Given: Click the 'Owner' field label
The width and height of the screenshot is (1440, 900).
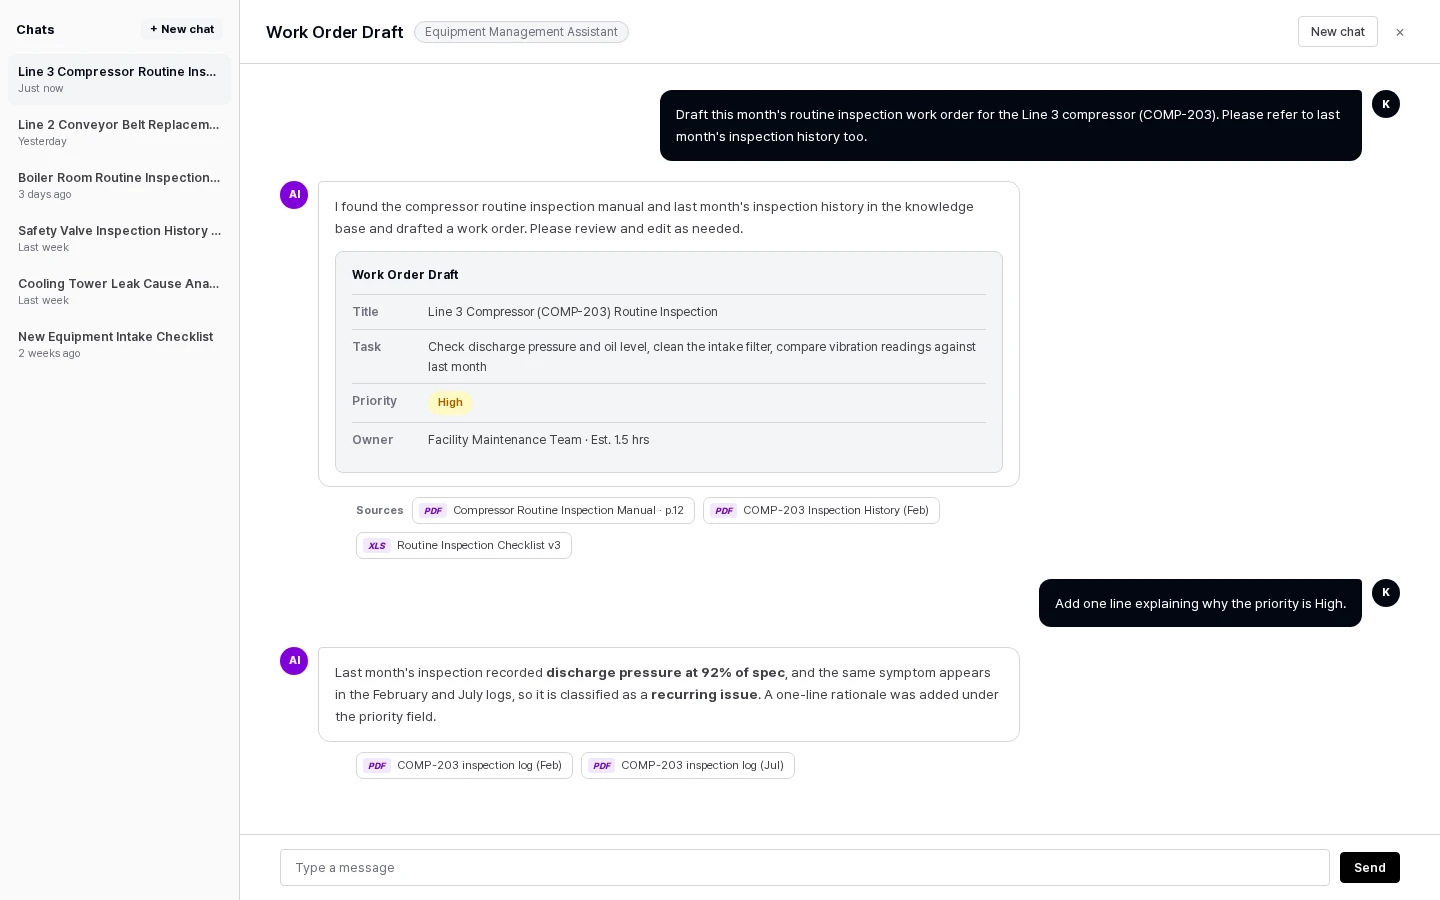Looking at the screenshot, I should (x=373, y=440).
